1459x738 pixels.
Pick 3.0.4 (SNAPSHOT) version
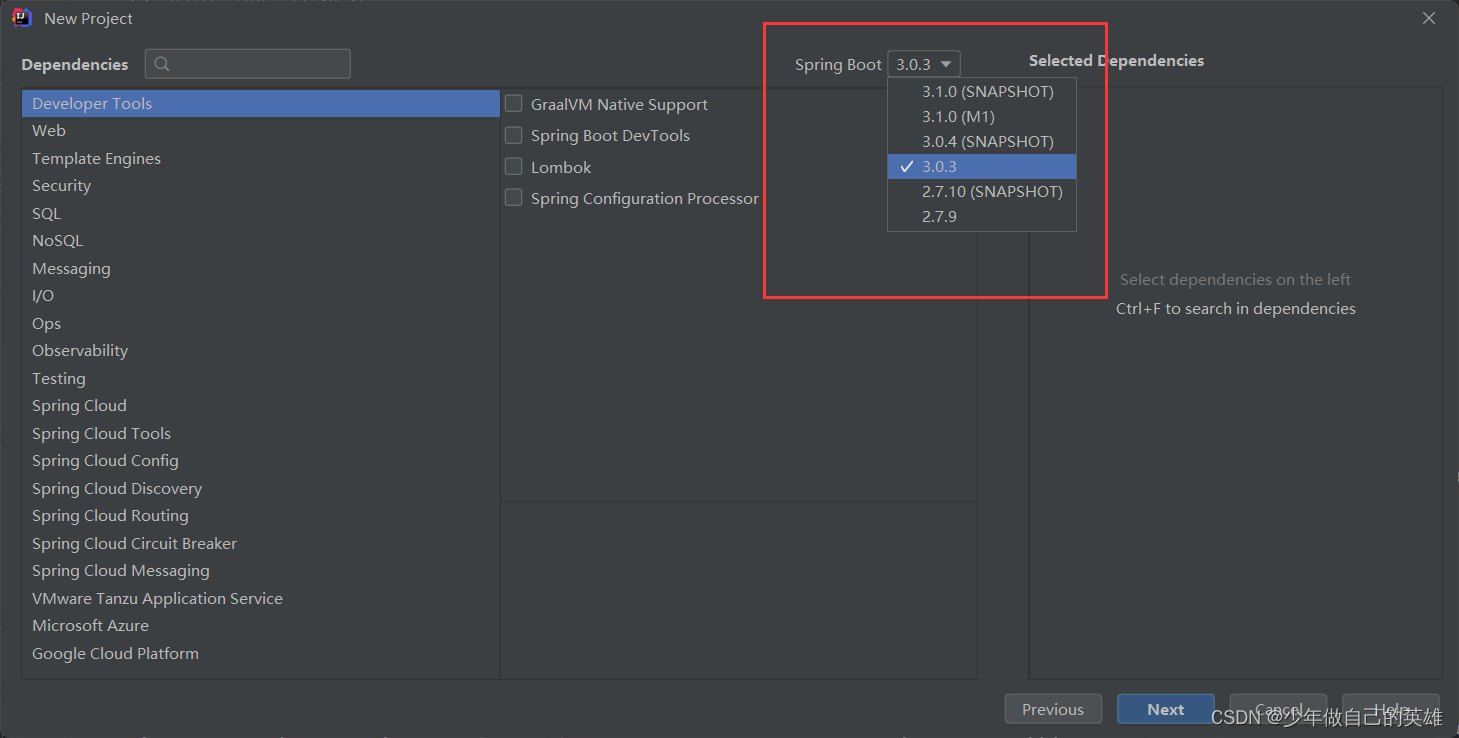(x=982, y=141)
